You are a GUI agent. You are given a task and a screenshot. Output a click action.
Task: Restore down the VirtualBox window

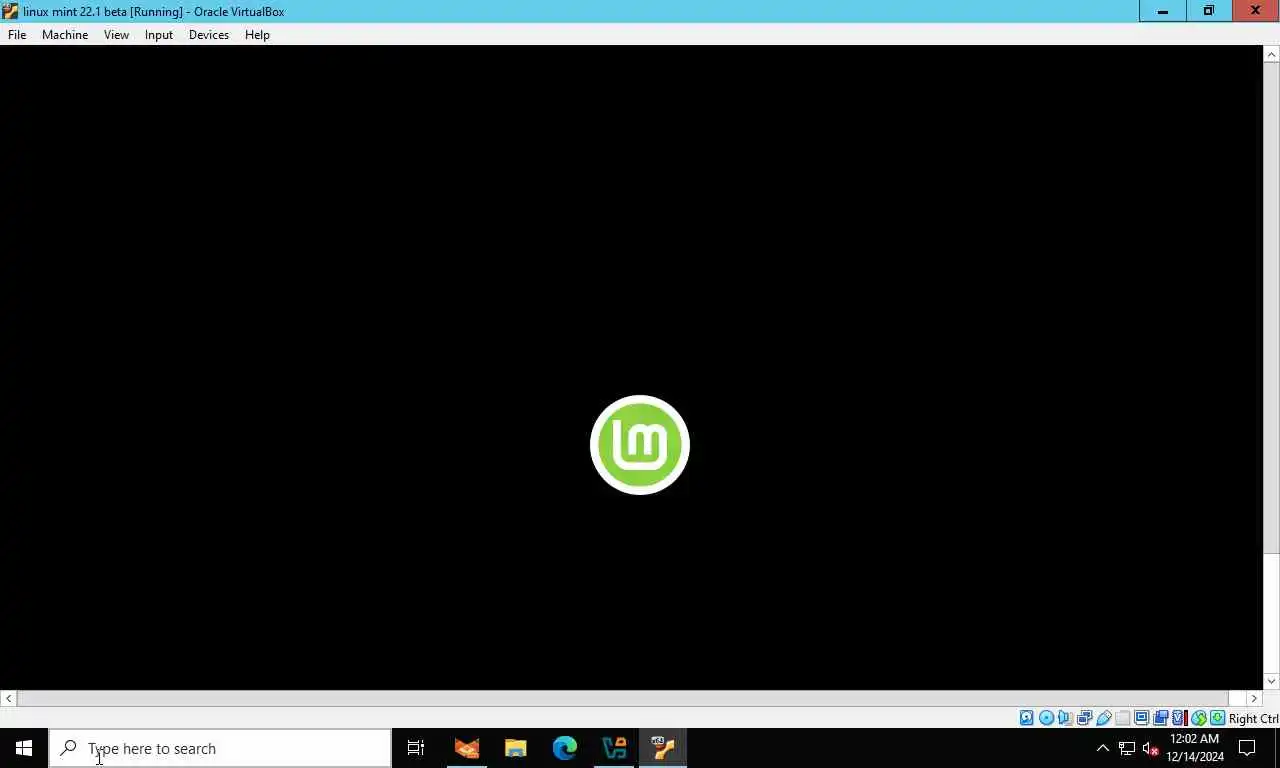click(1209, 11)
